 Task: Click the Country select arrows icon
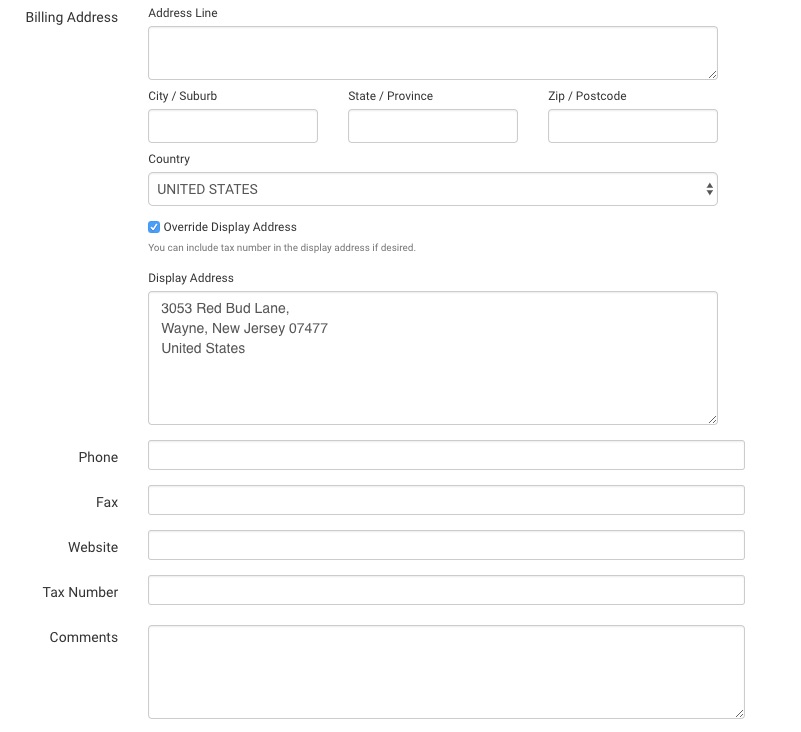pos(709,189)
